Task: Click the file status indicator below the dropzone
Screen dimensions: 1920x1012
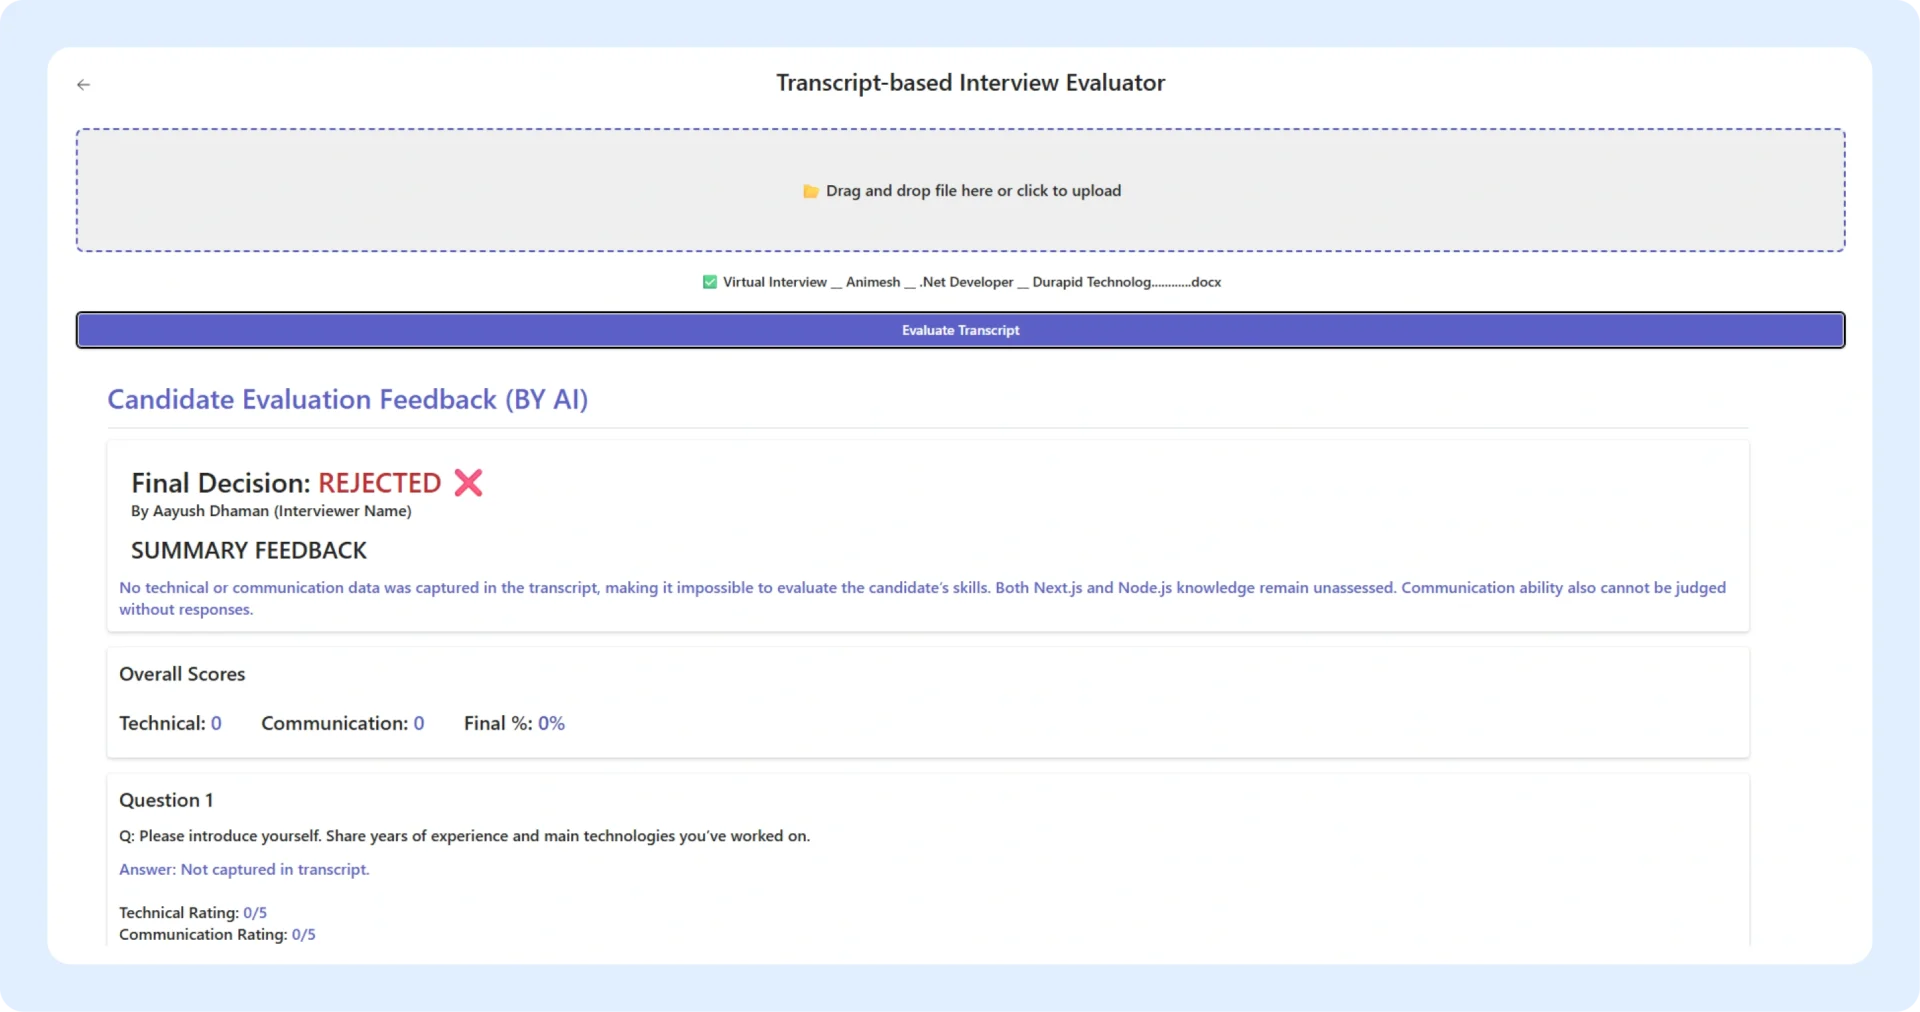Action: tap(960, 282)
